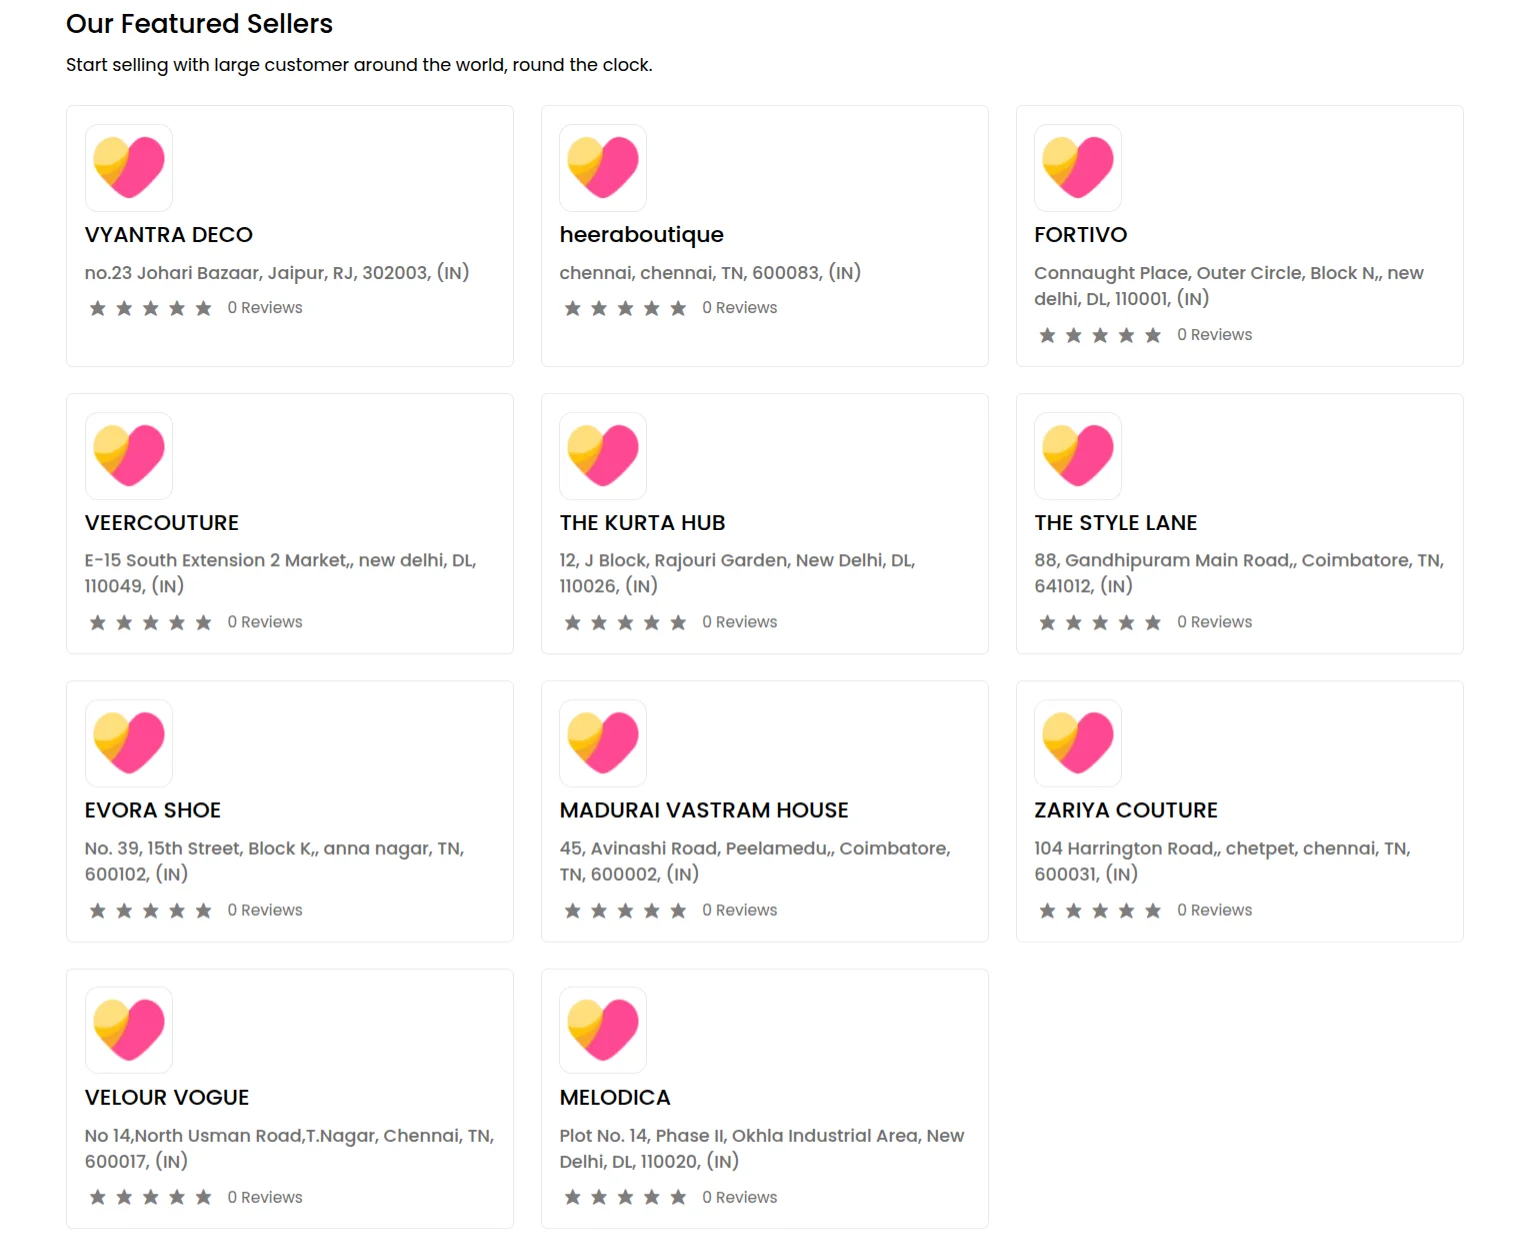This screenshot has height=1237, width=1530.
Task: Select THE KURTA HUB logo icon
Action: 603,456
